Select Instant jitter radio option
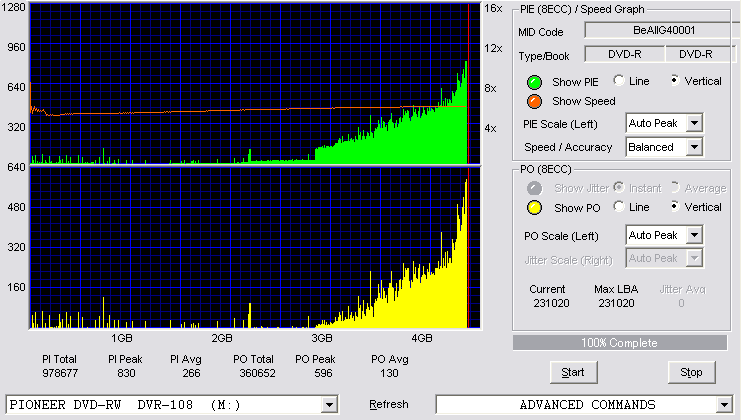 point(618,187)
